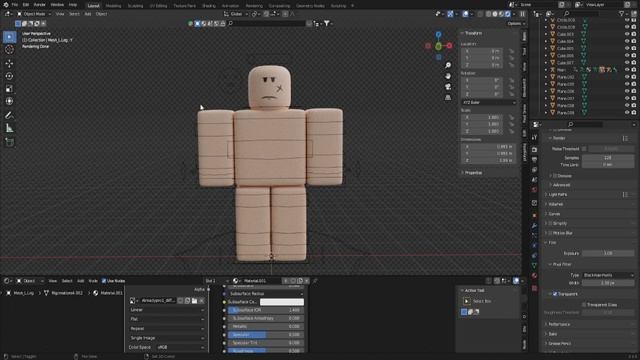
Task: Click the Metallic value slider
Action: (266, 327)
